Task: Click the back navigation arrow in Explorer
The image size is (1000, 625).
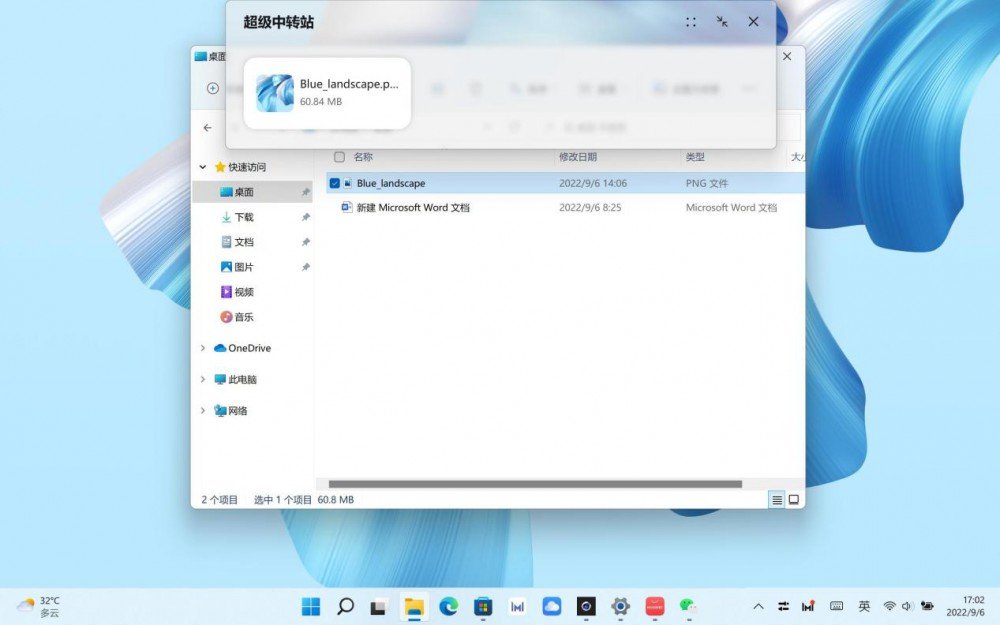Action: pos(207,128)
